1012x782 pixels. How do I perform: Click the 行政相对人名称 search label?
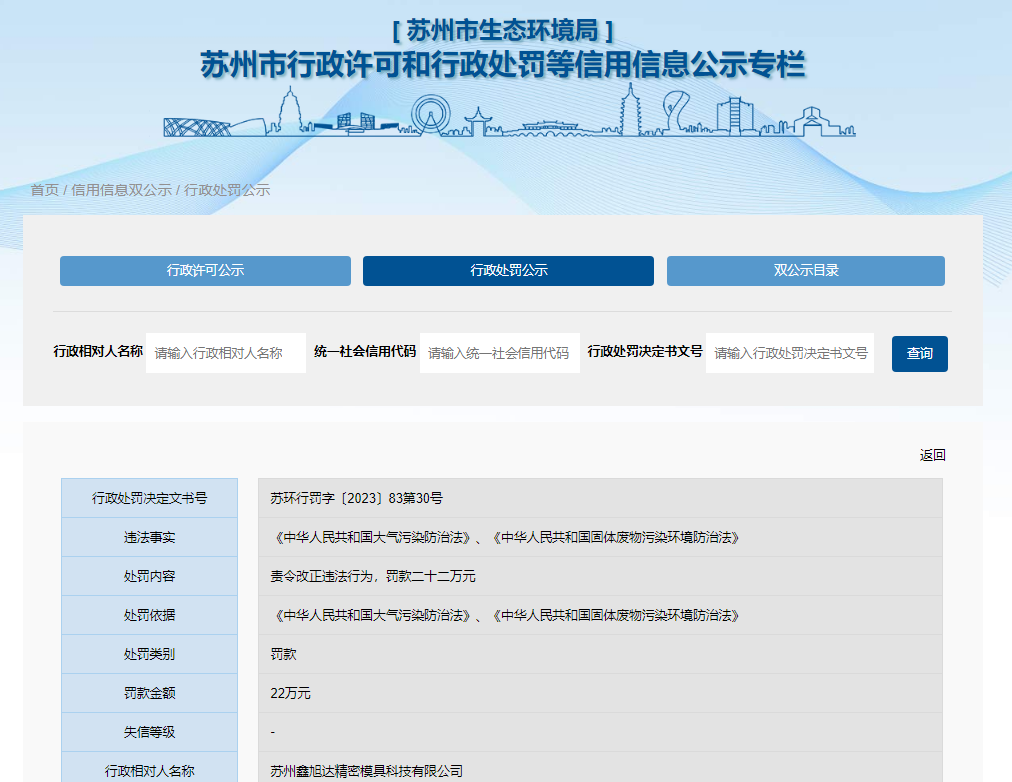pos(98,351)
